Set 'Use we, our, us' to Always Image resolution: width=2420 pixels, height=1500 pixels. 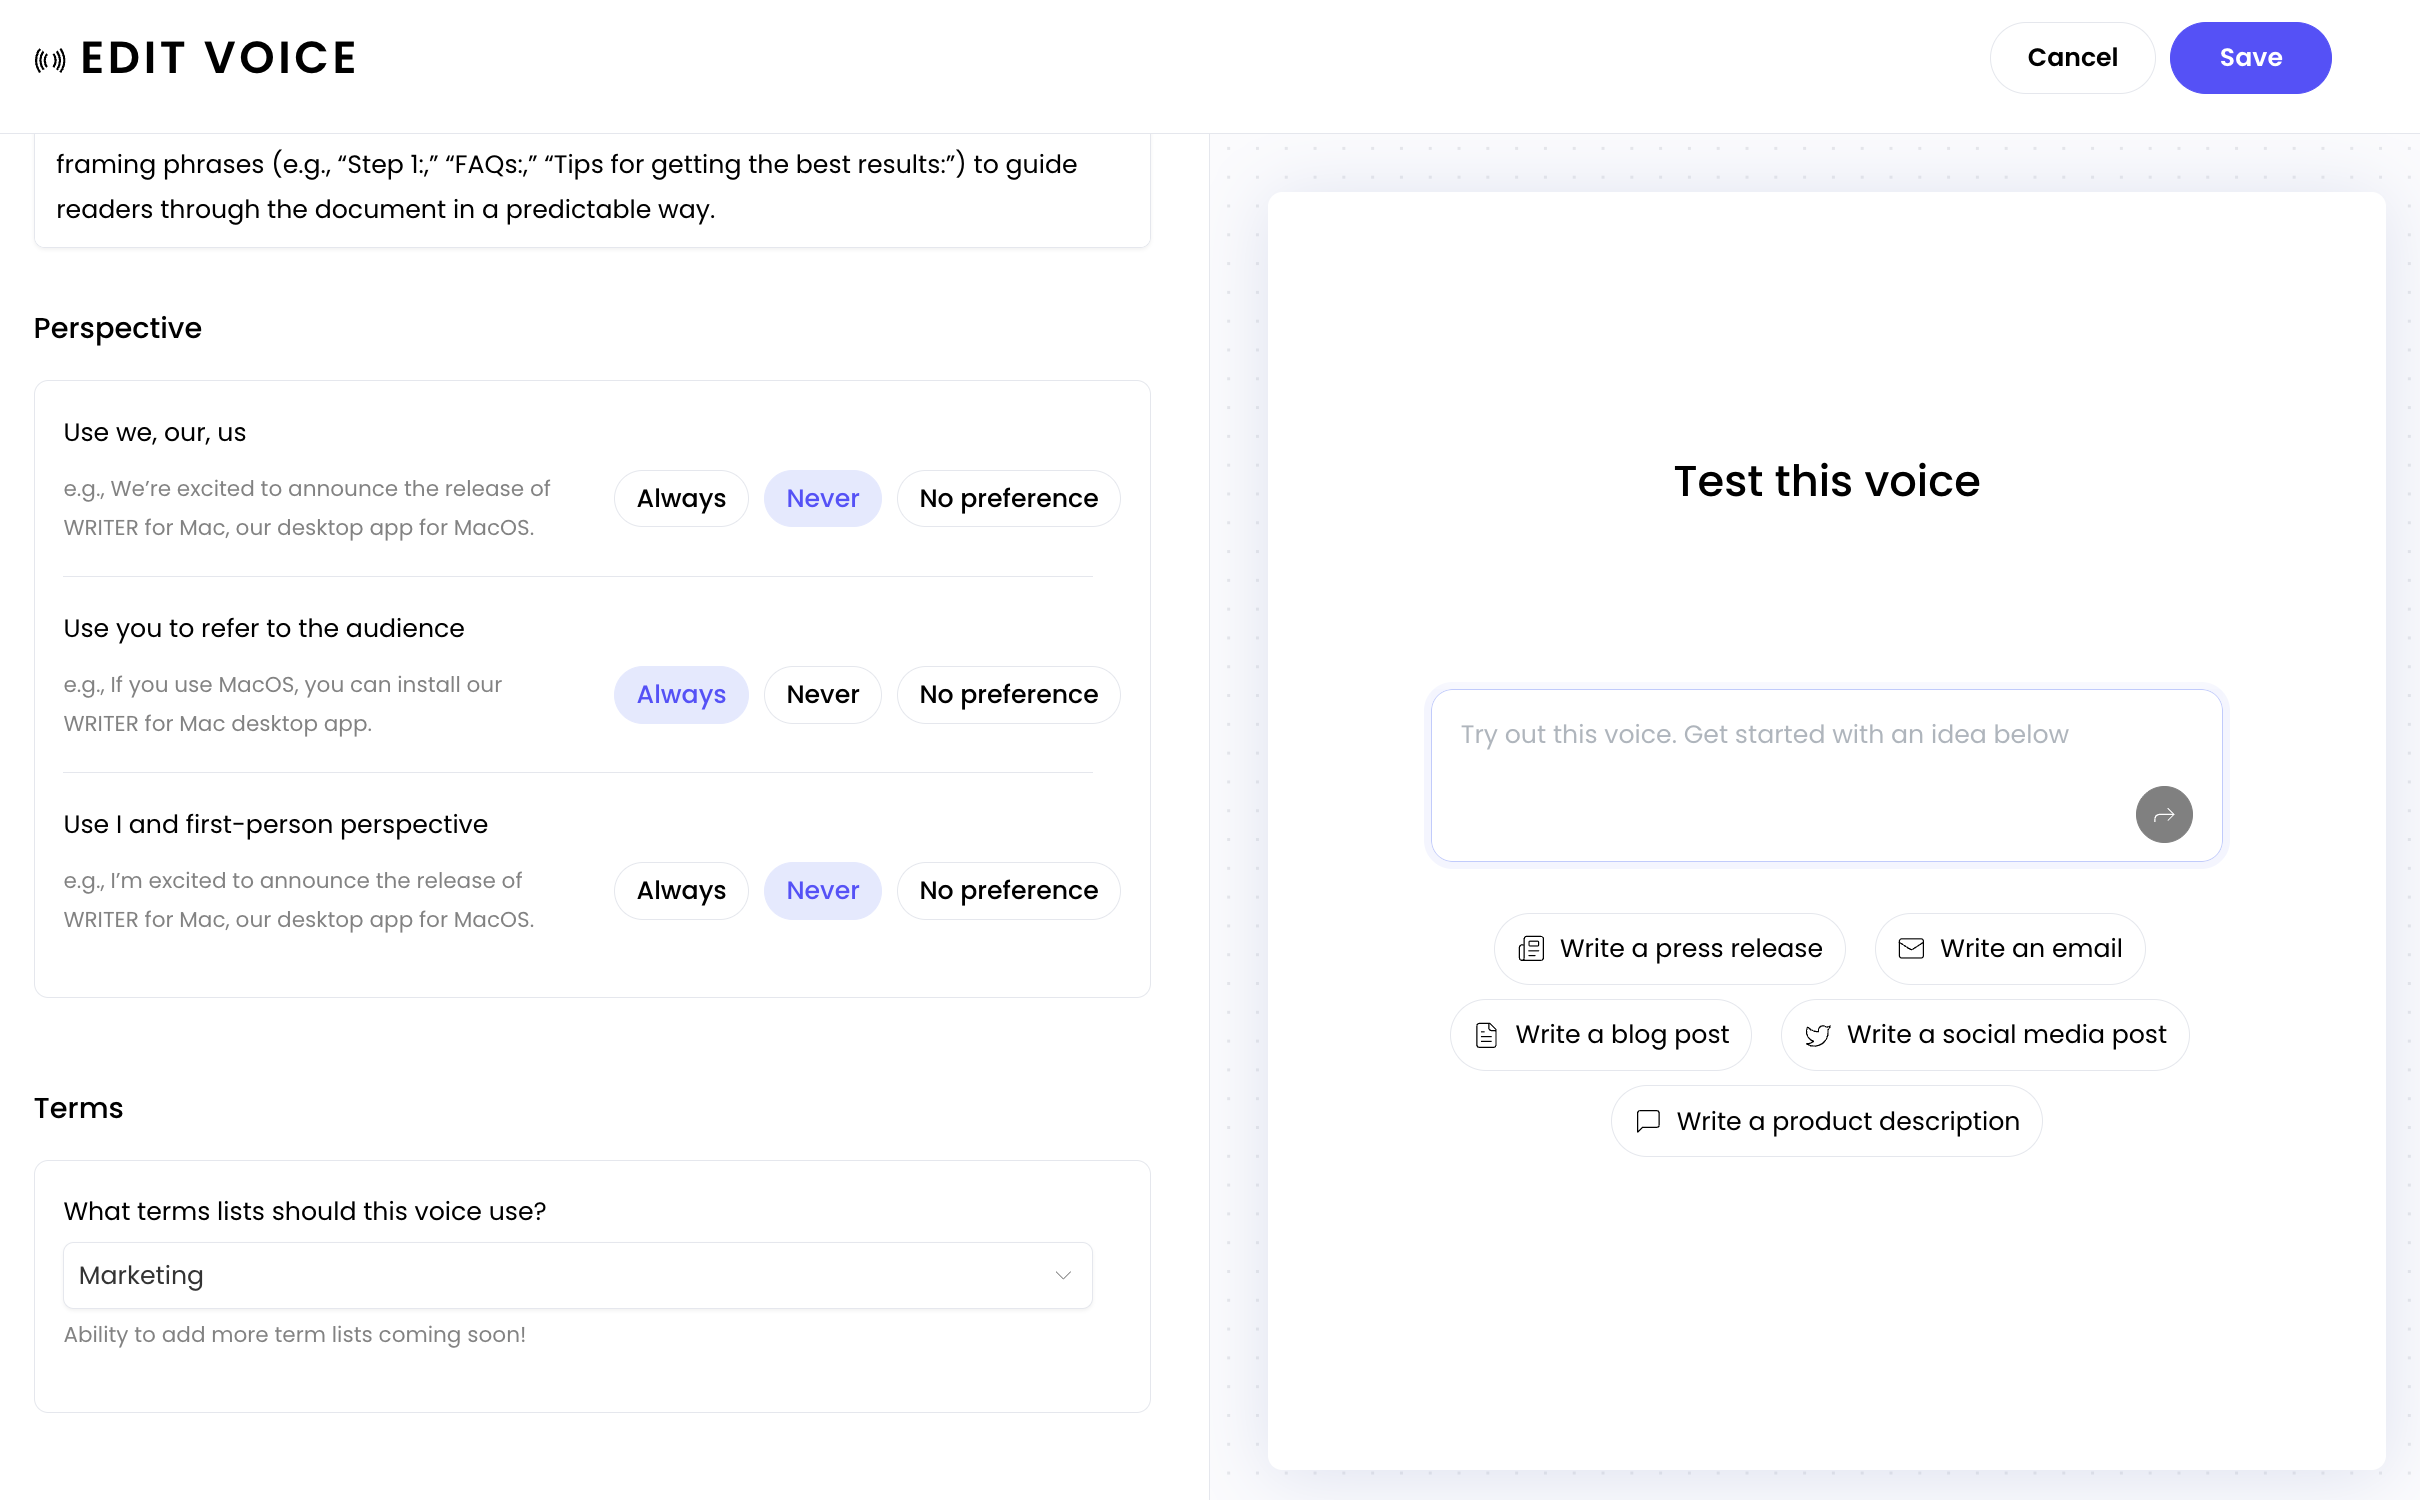coord(681,498)
